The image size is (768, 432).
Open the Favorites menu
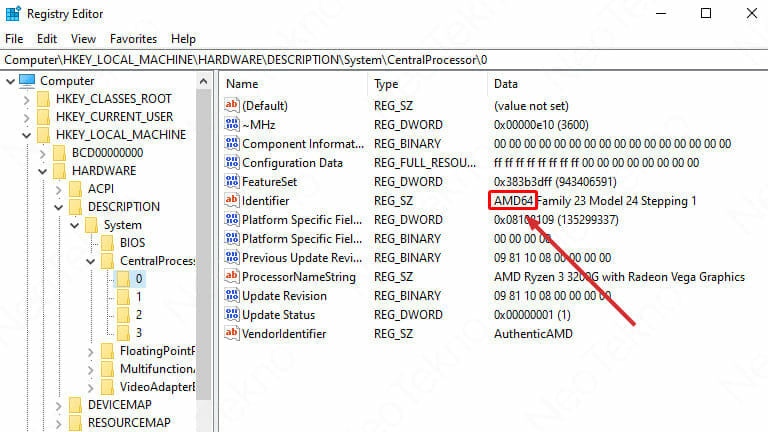pyautogui.click(x=133, y=39)
